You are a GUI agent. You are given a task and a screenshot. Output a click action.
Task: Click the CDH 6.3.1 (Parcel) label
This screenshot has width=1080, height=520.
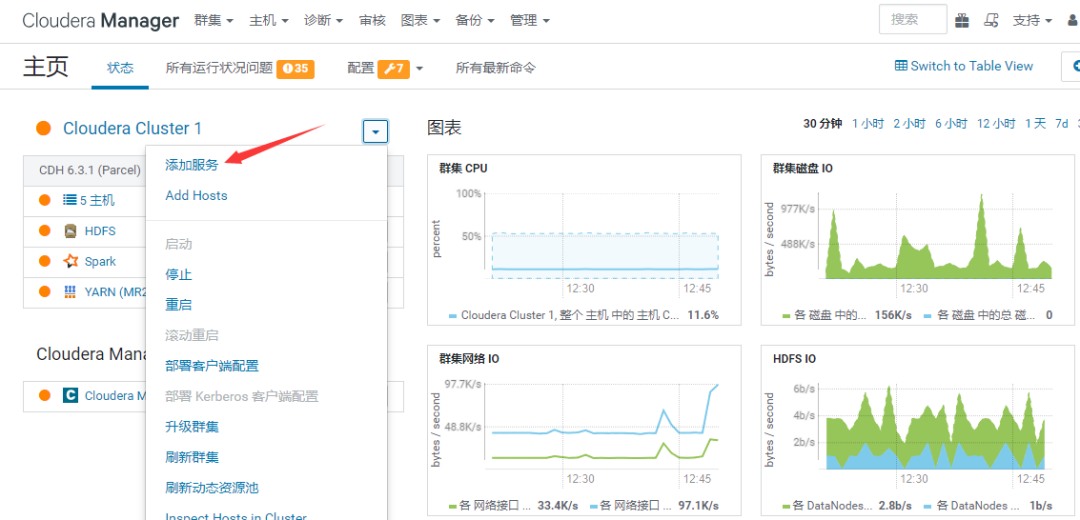[x=90, y=170]
